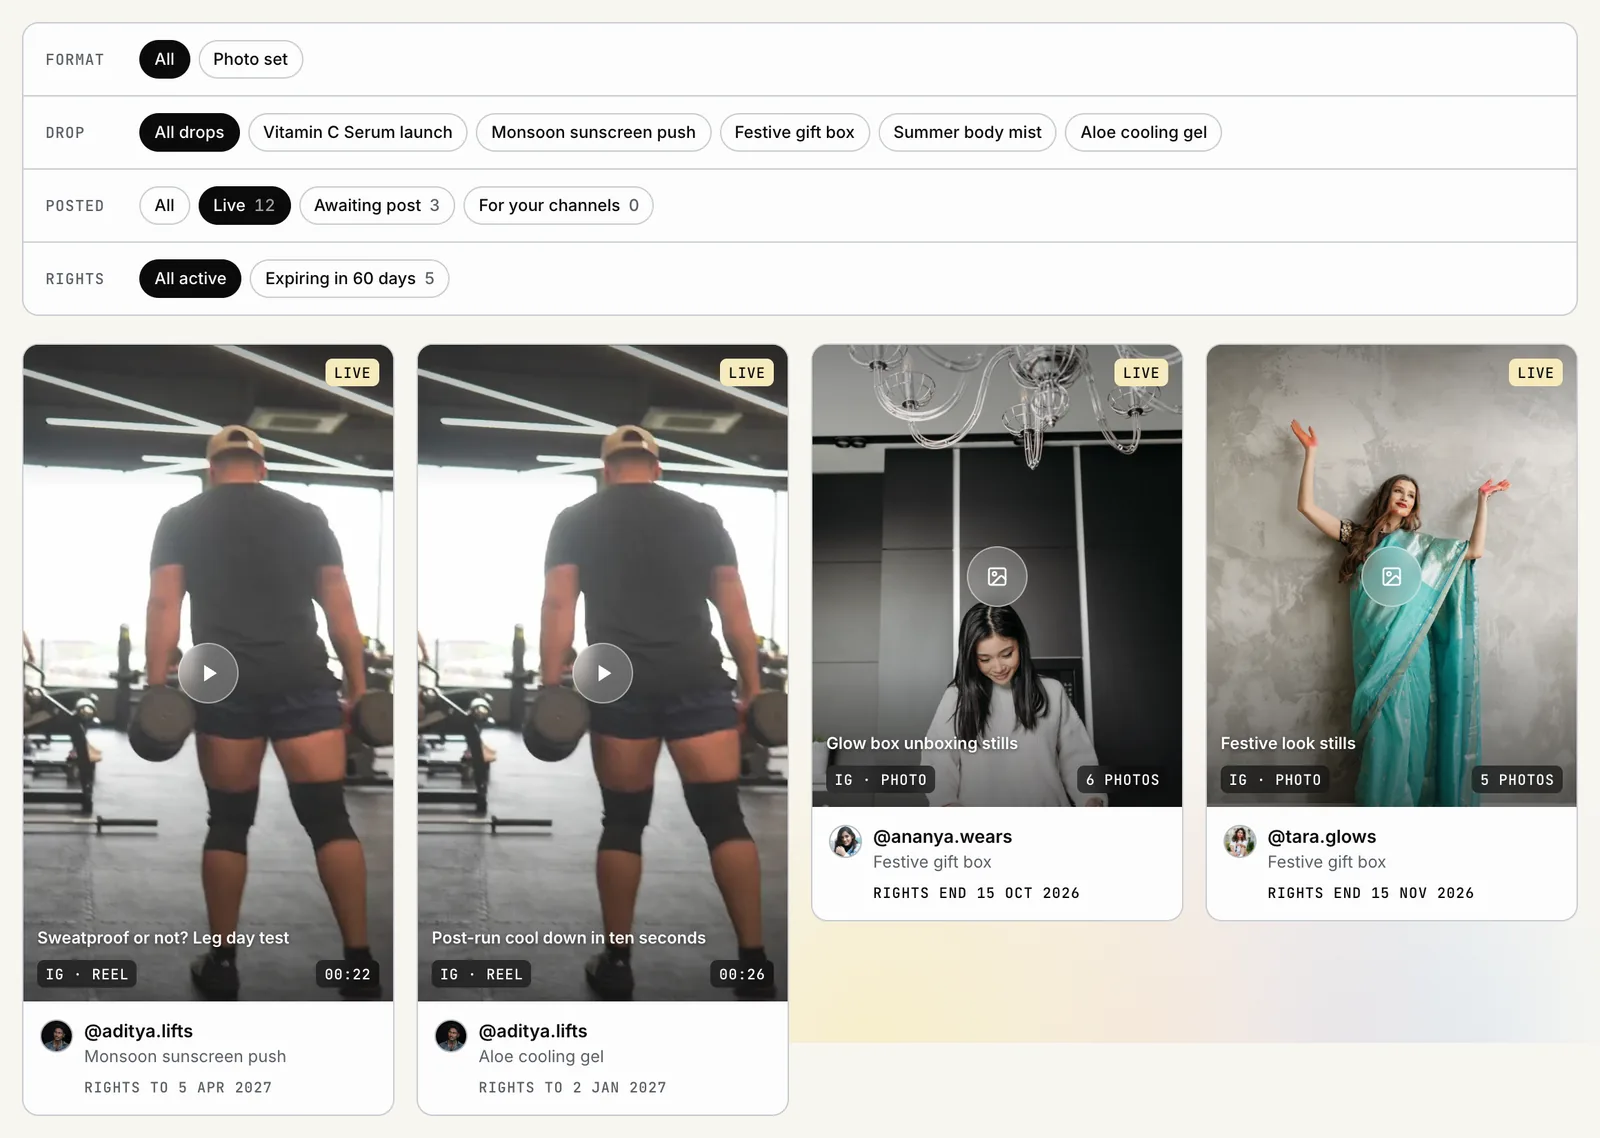Click the 5 PHOTOS count badge

[1517, 780]
